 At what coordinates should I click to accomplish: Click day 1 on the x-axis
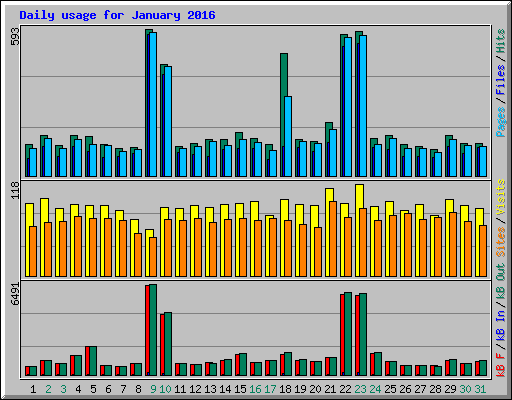click(x=33, y=389)
